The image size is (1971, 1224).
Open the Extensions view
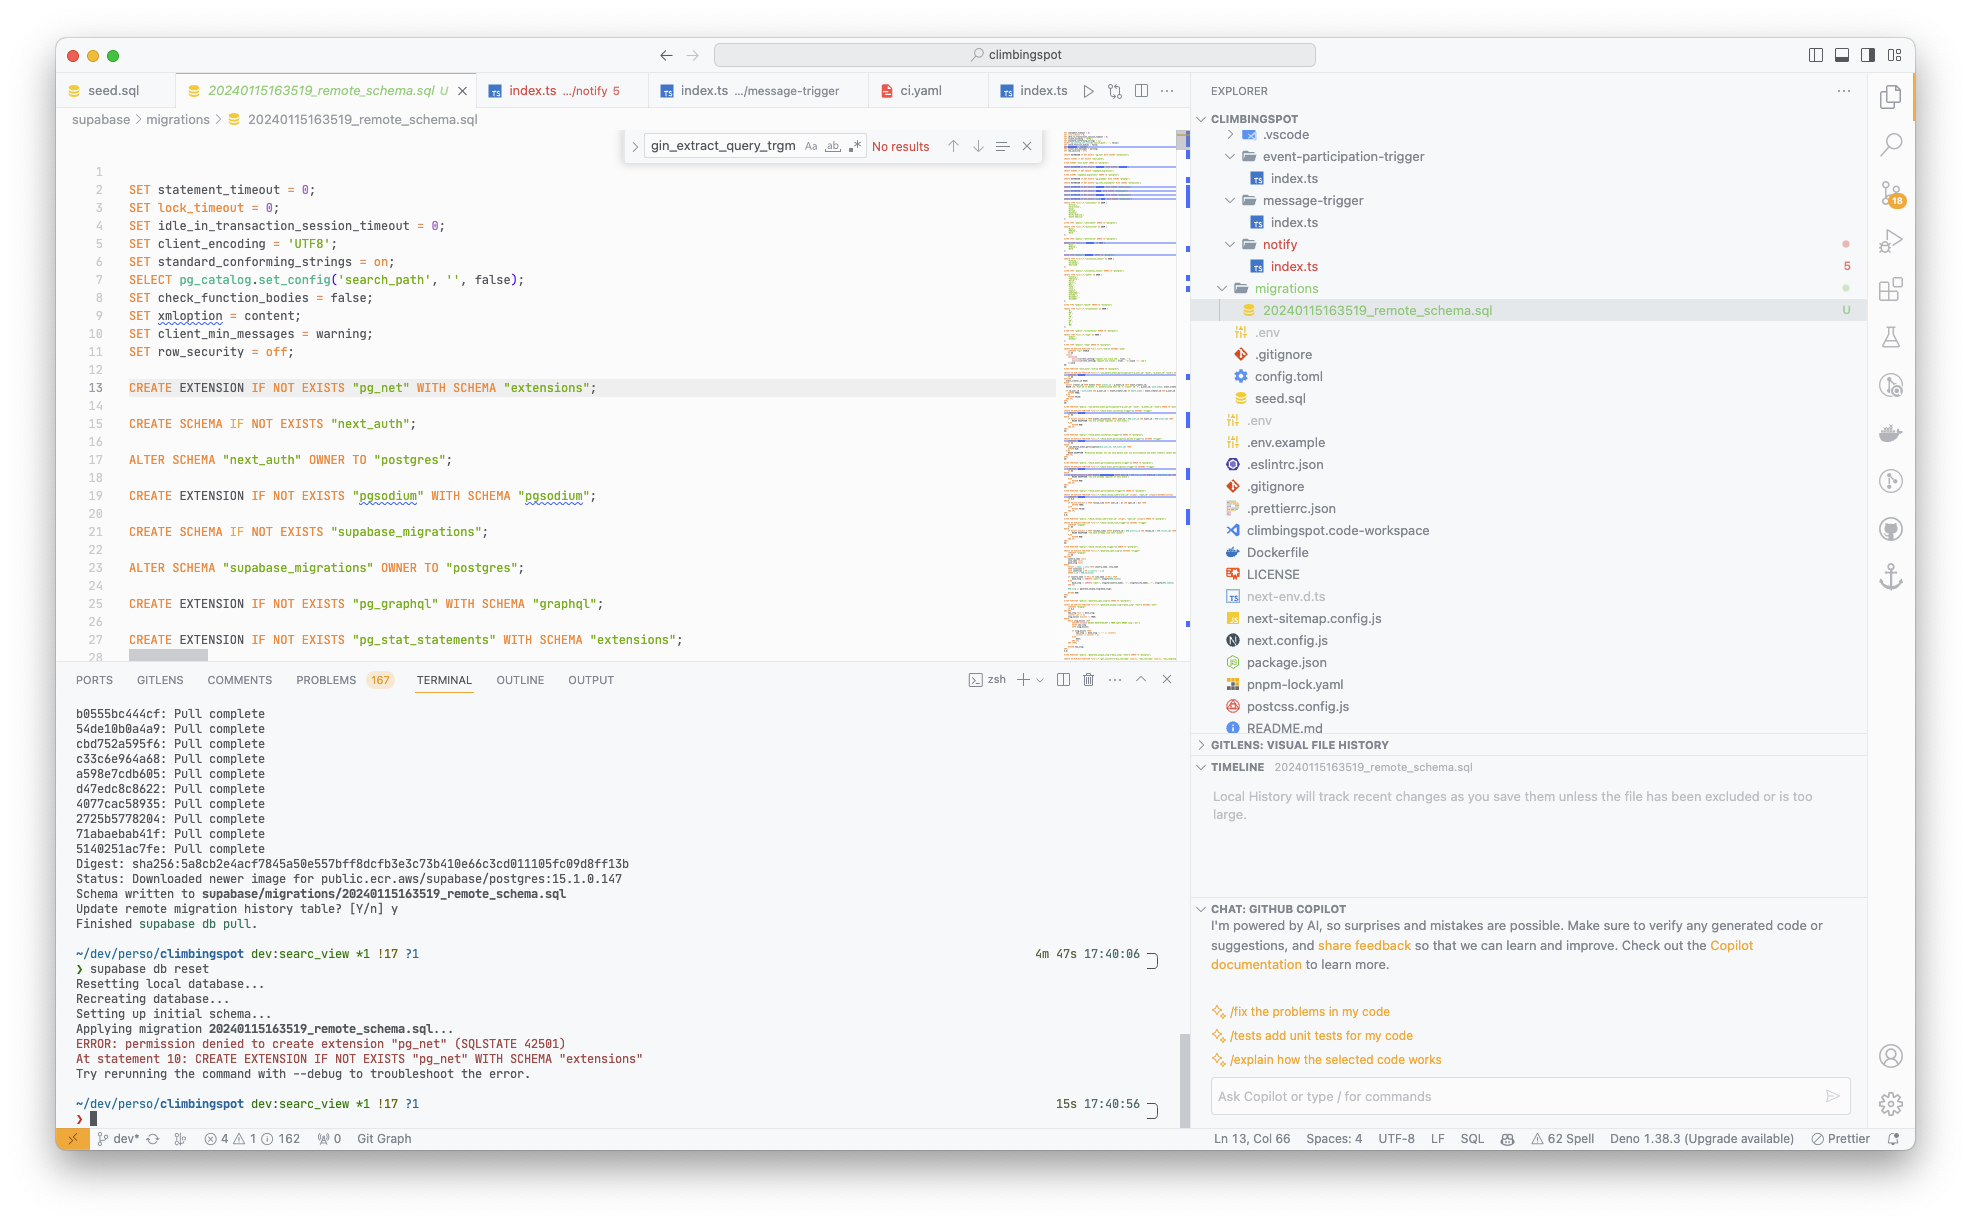(1891, 290)
